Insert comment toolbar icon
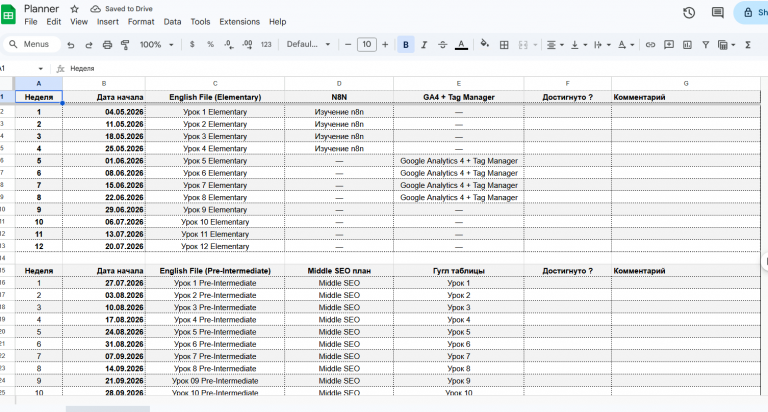This screenshot has width=768, height=412. [x=669, y=45]
